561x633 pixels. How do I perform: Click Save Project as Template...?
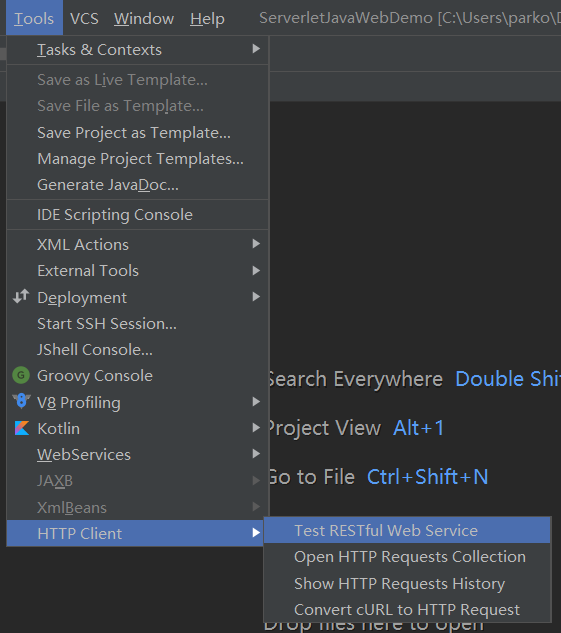click(138, 133)
